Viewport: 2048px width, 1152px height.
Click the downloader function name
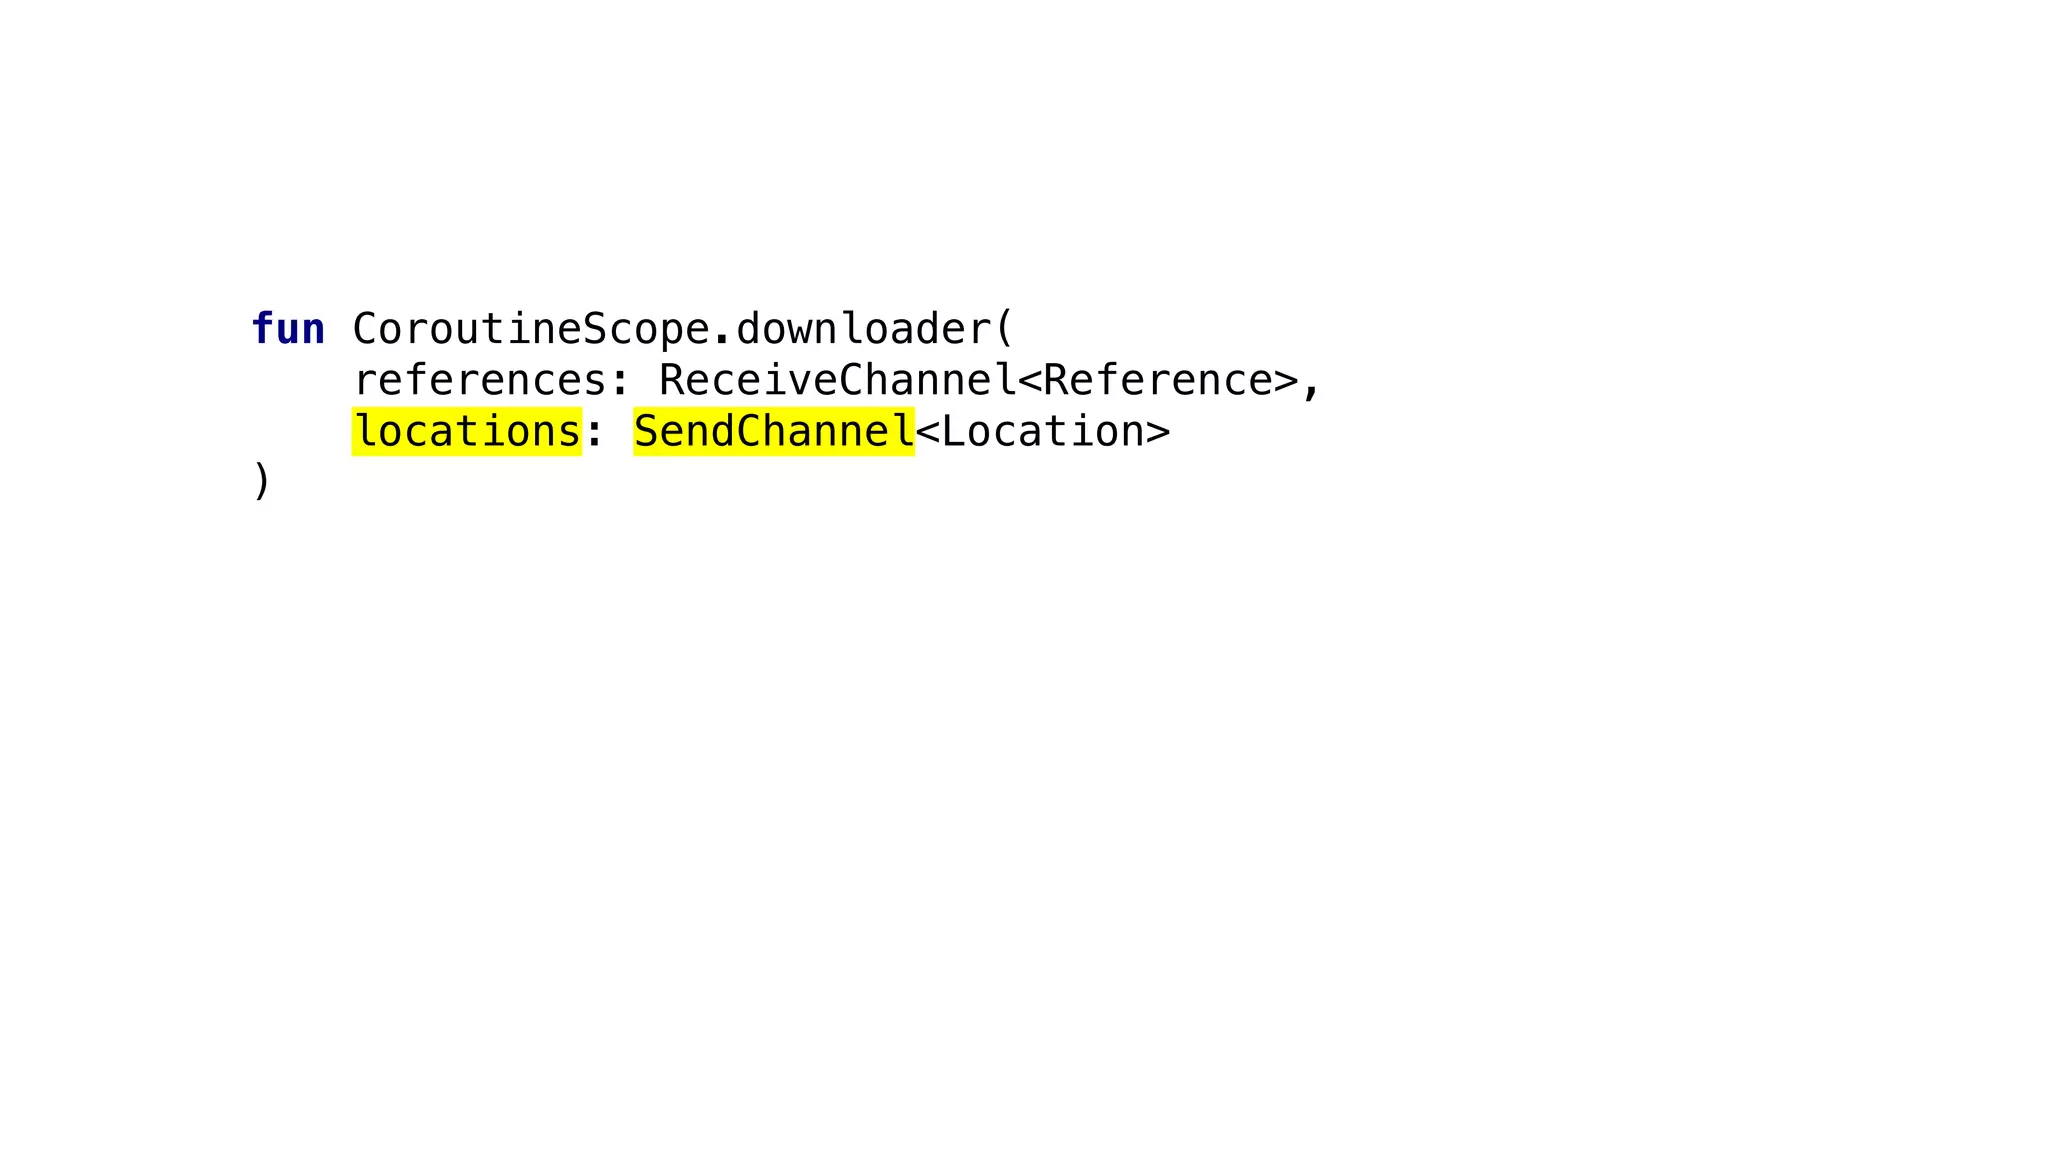[x=863, y=329]
